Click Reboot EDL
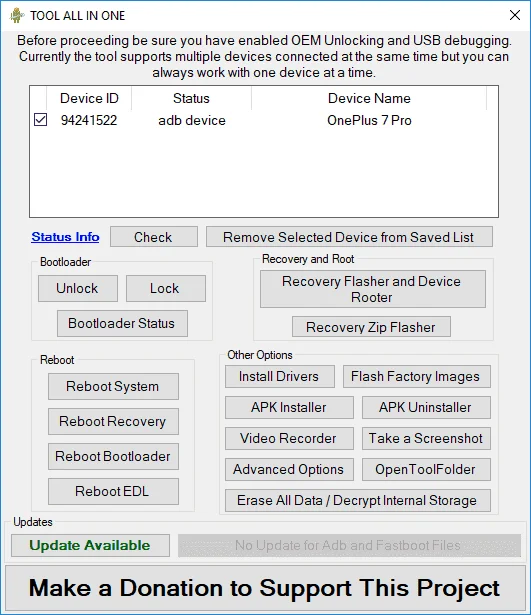Image resolution: width=531 pixels, height=615 pixels. point(113,491)
